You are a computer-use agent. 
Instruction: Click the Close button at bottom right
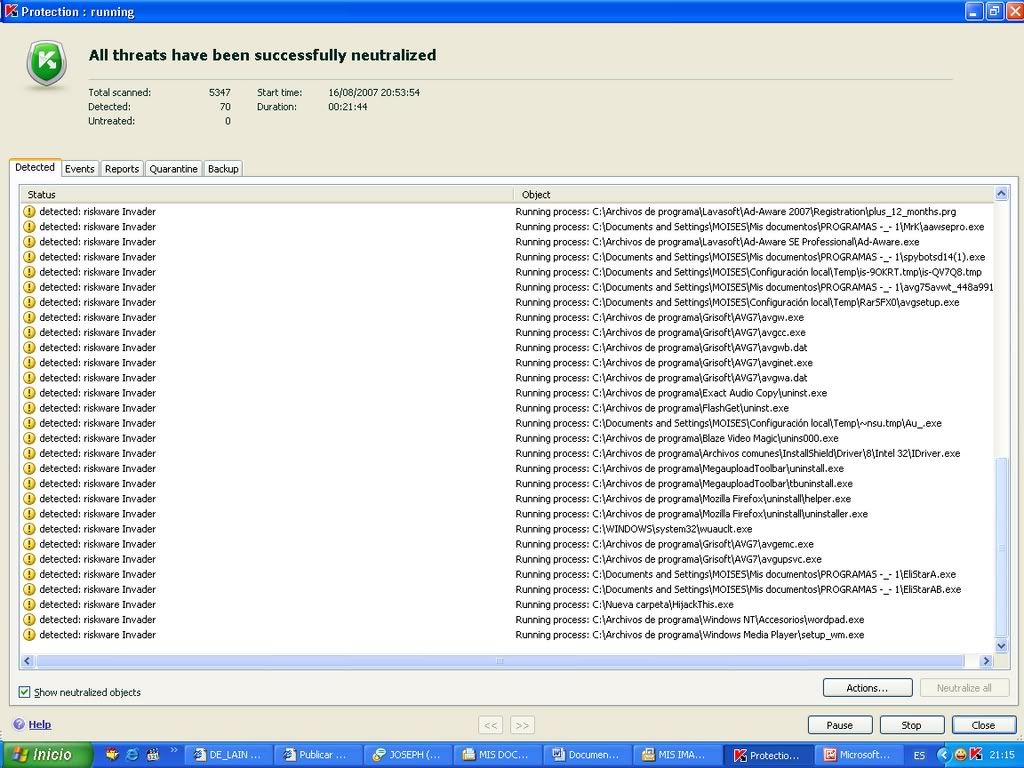(984, 725)
